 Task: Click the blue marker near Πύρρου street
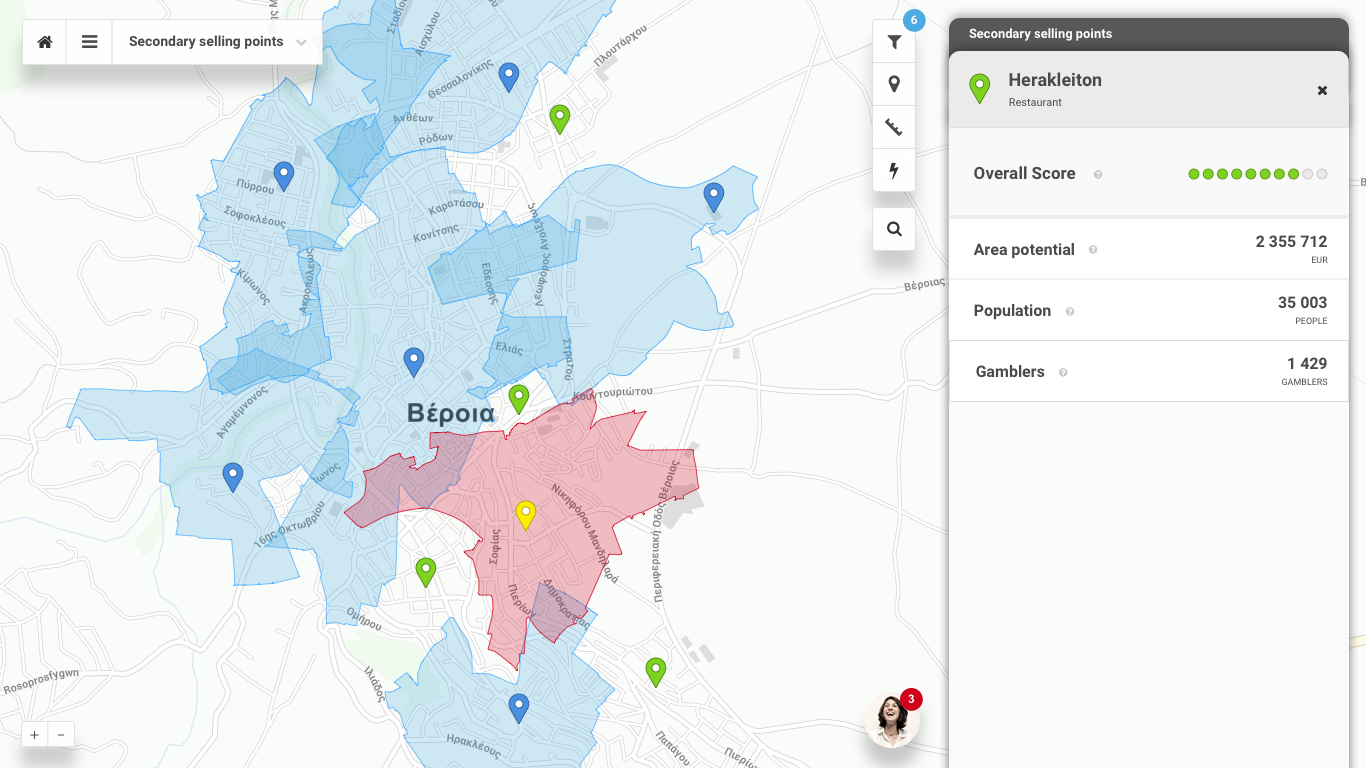coord(284,176)
